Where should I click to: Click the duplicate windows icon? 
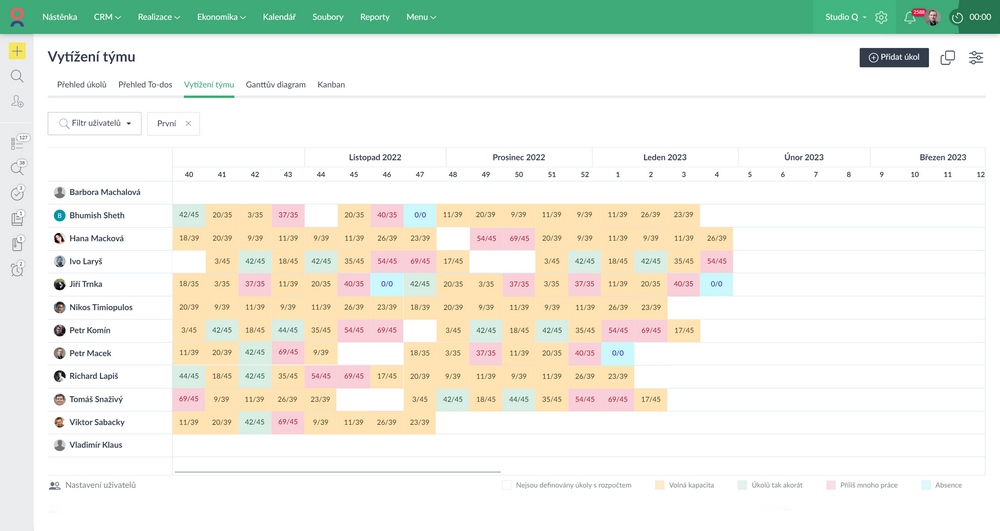coord(947,58)
